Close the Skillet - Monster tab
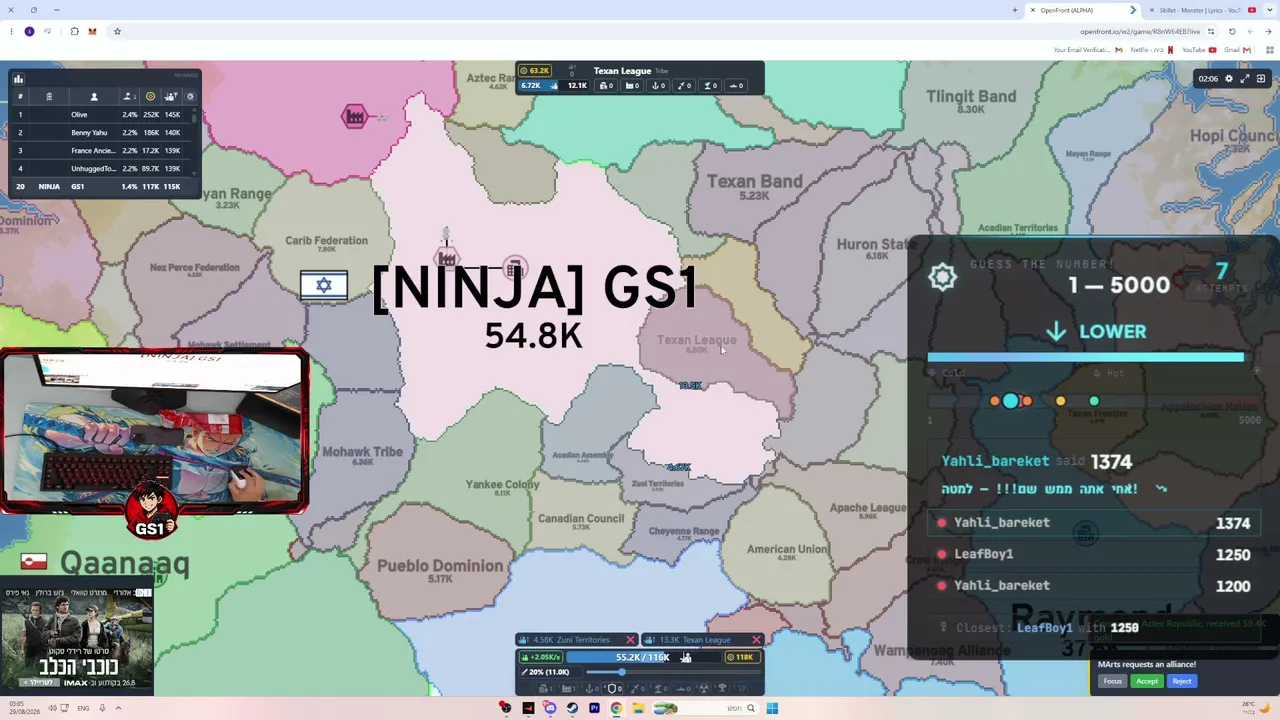Screen dimensions: 1280x720 (1152, 10)
